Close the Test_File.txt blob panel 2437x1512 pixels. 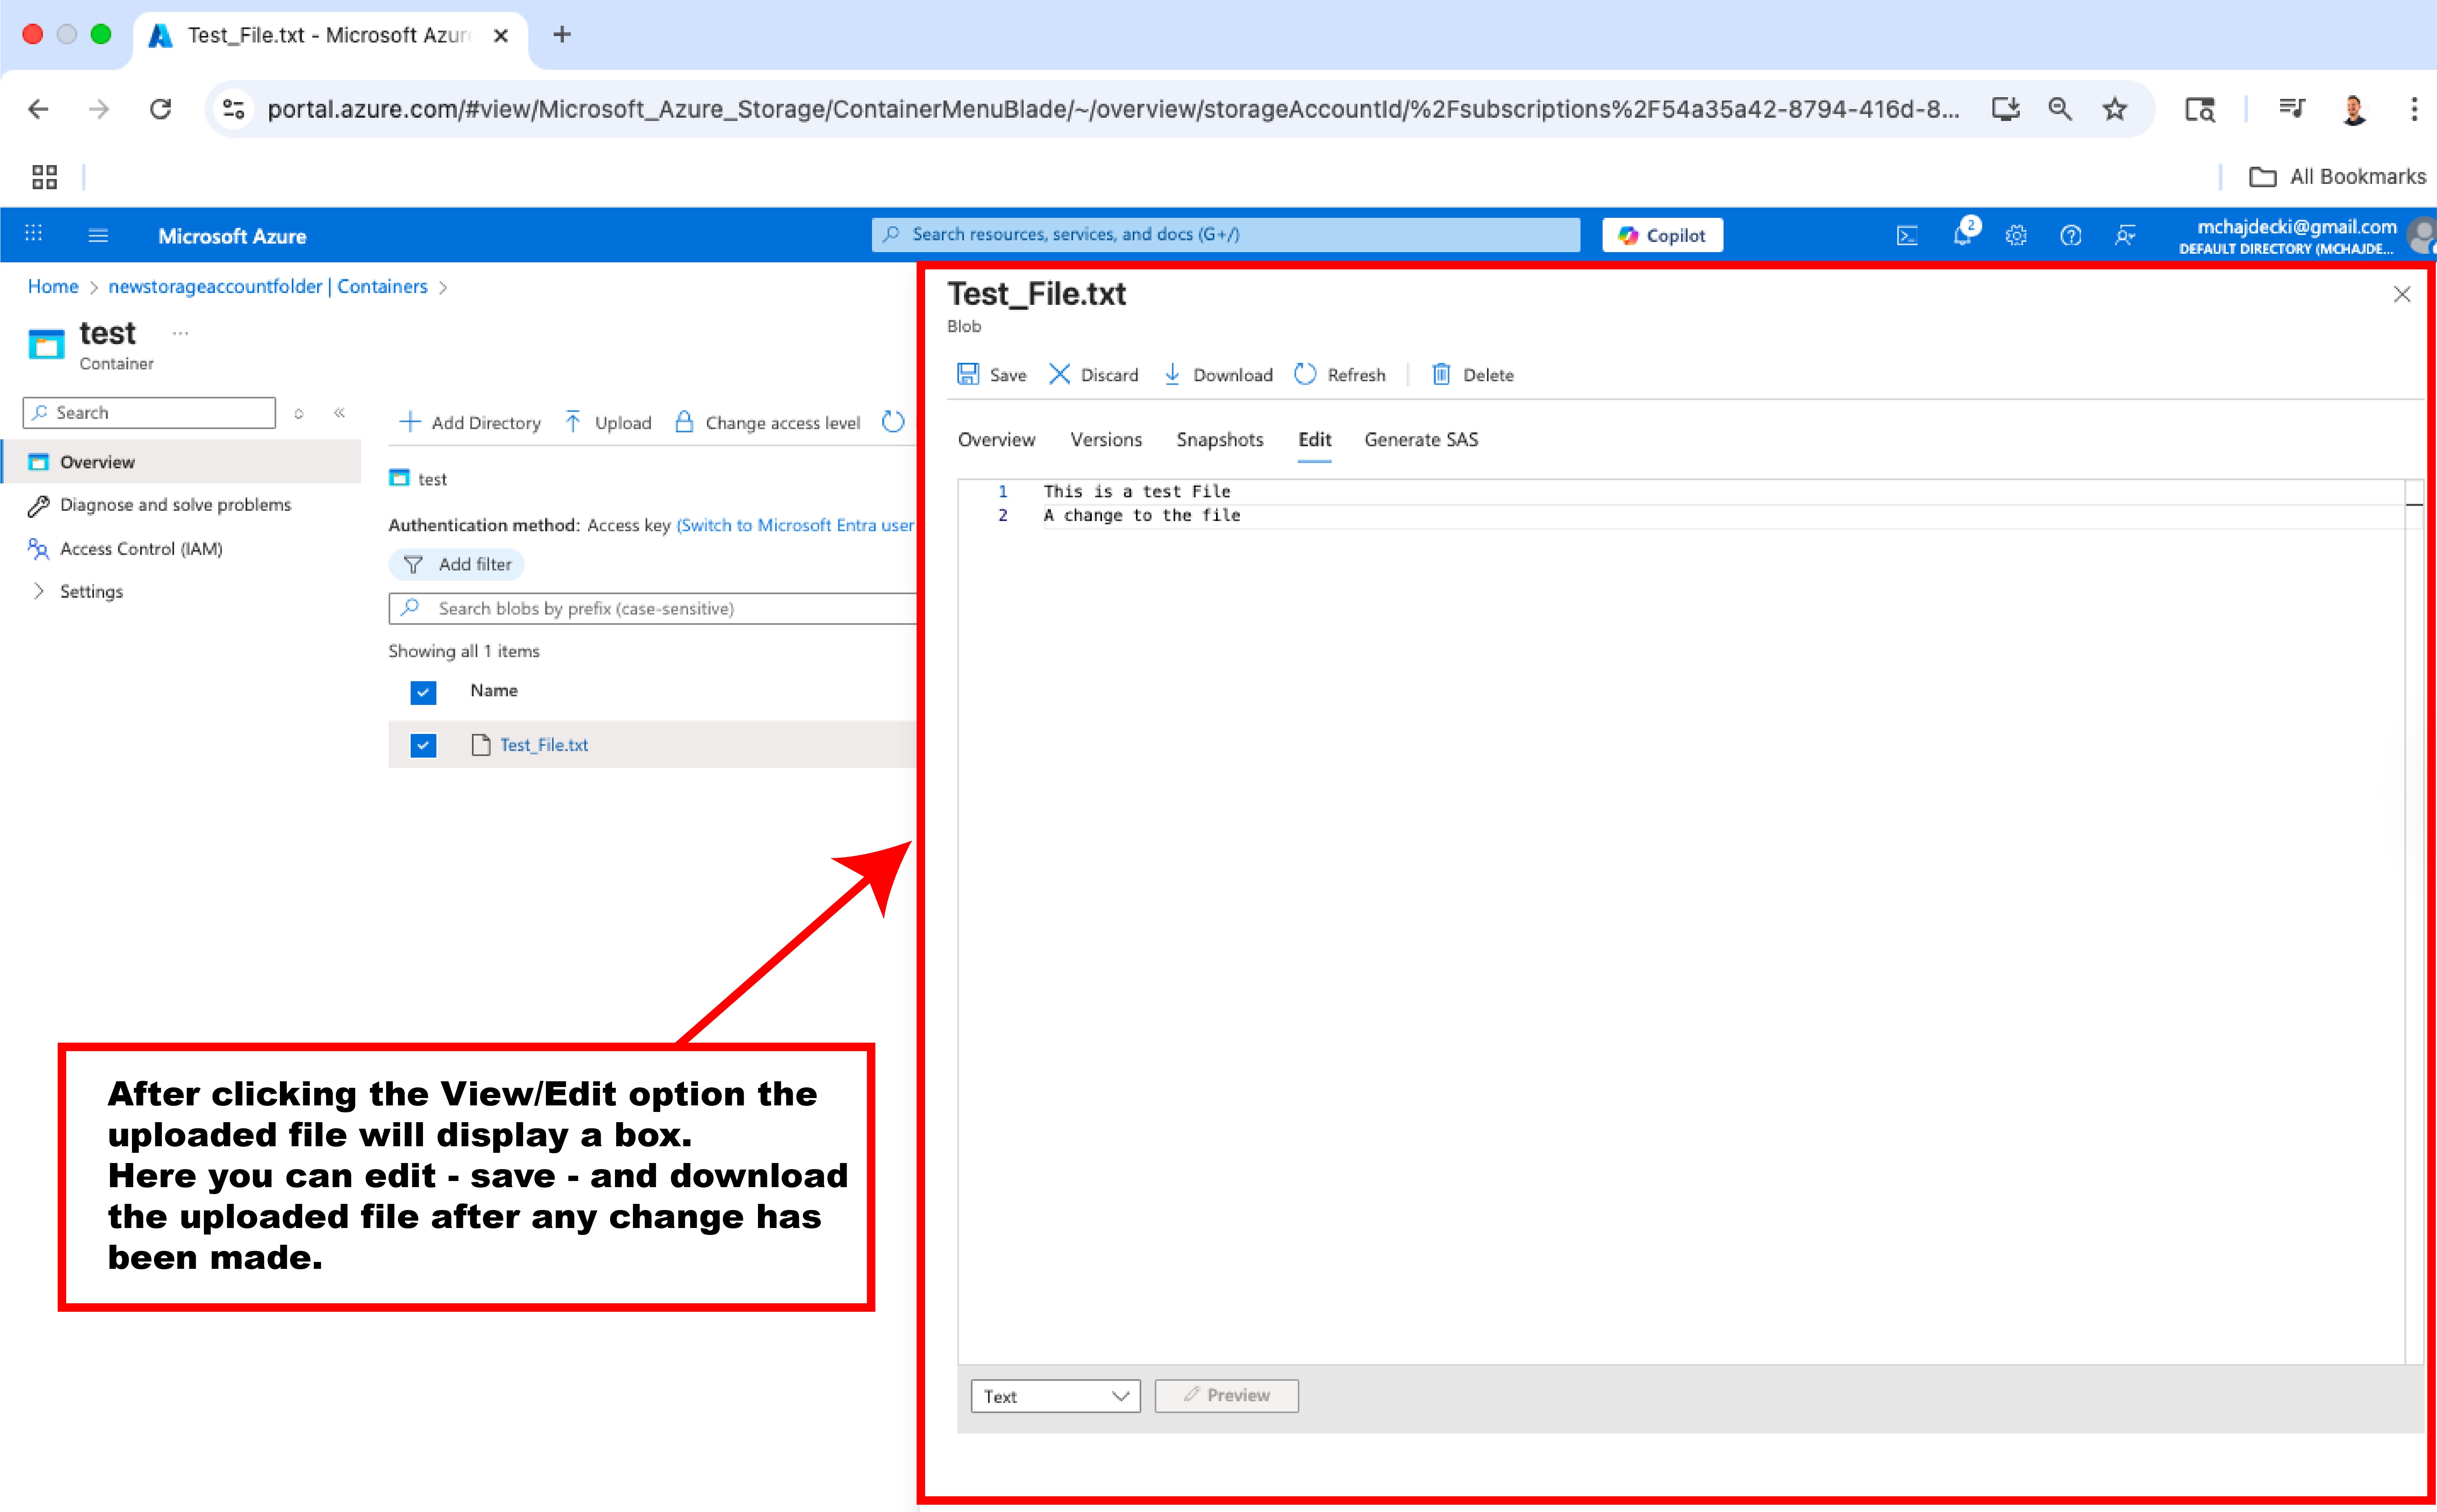coord(2401,294)
